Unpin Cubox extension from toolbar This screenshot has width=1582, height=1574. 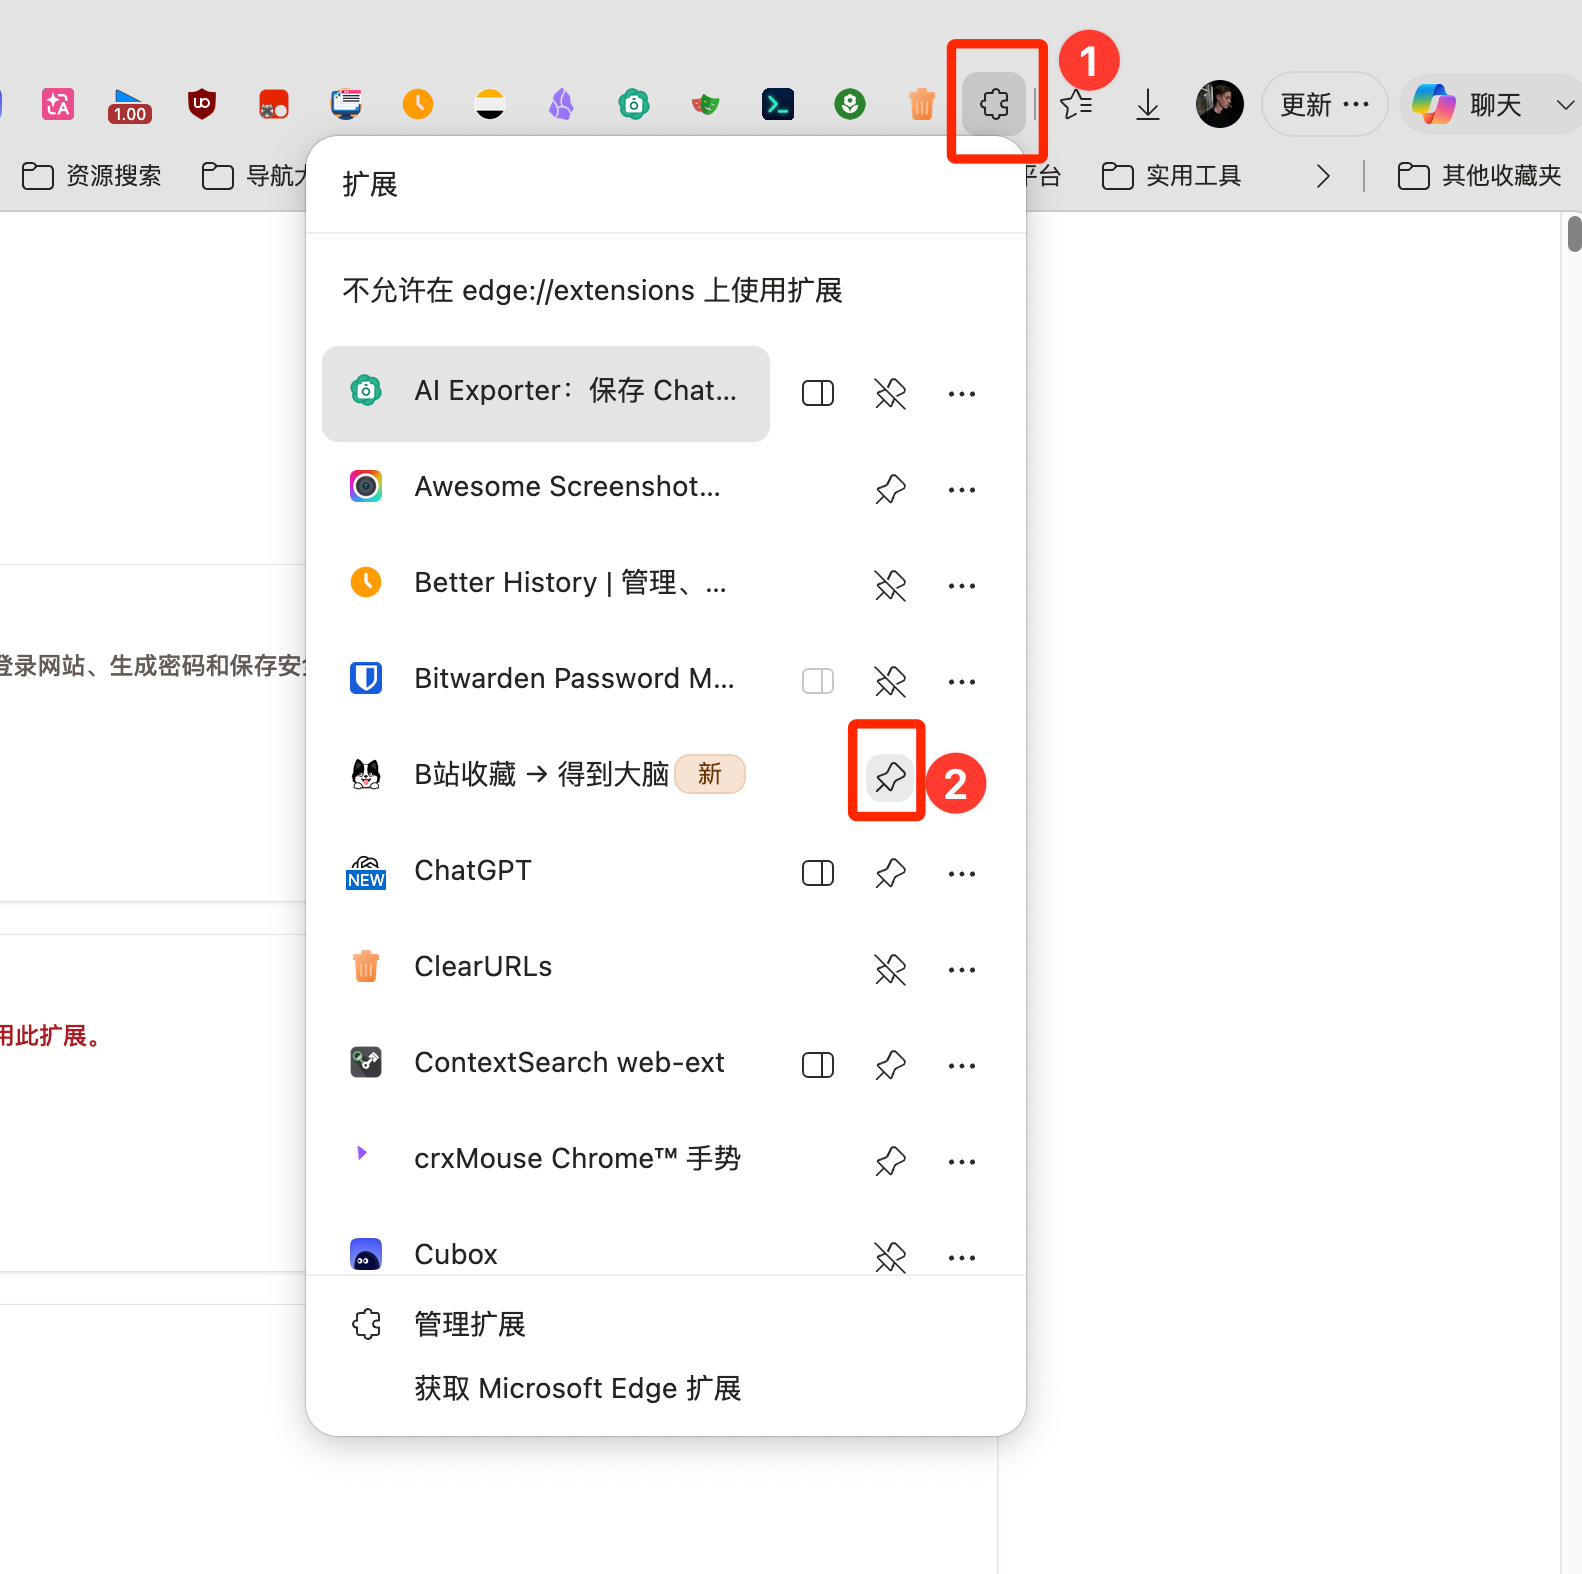(890, 1257)
